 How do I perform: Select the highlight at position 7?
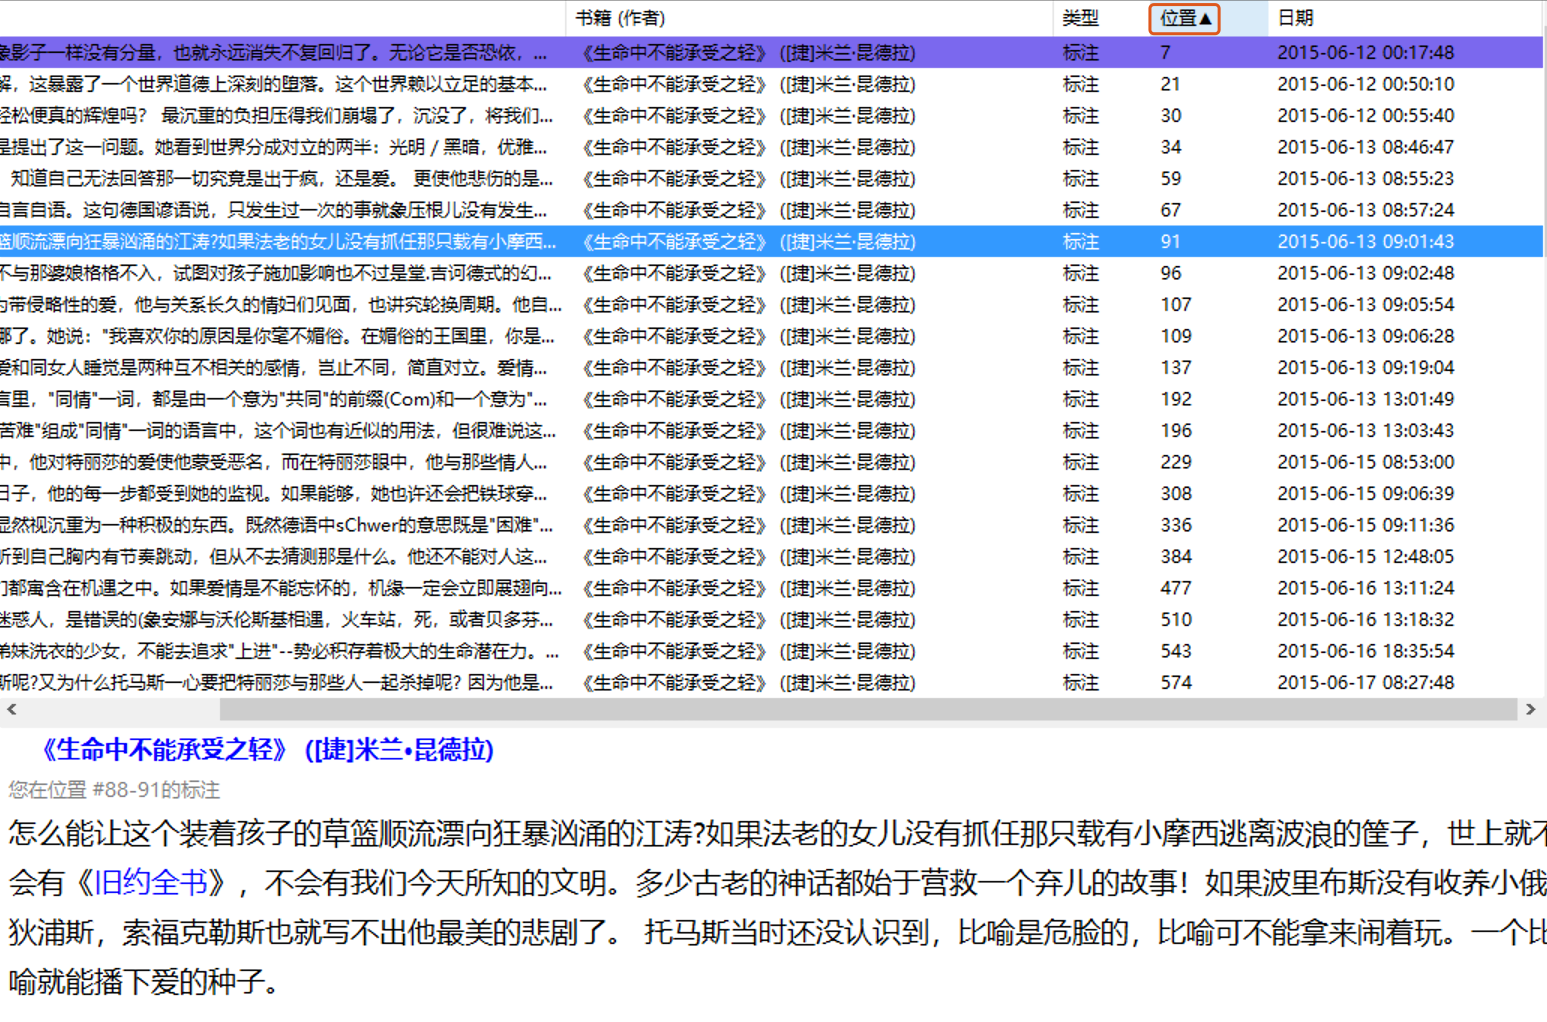1165,53
